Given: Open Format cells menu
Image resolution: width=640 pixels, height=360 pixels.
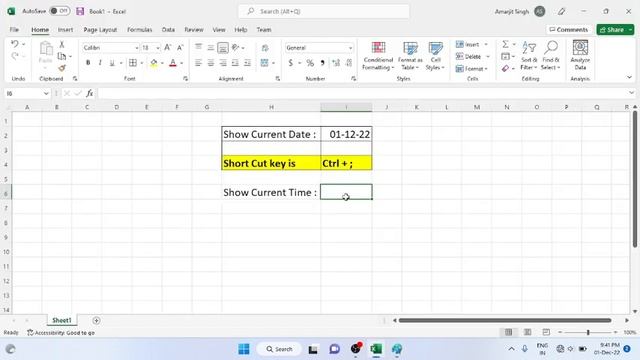Looking at the screenshot, I should 472,69.
